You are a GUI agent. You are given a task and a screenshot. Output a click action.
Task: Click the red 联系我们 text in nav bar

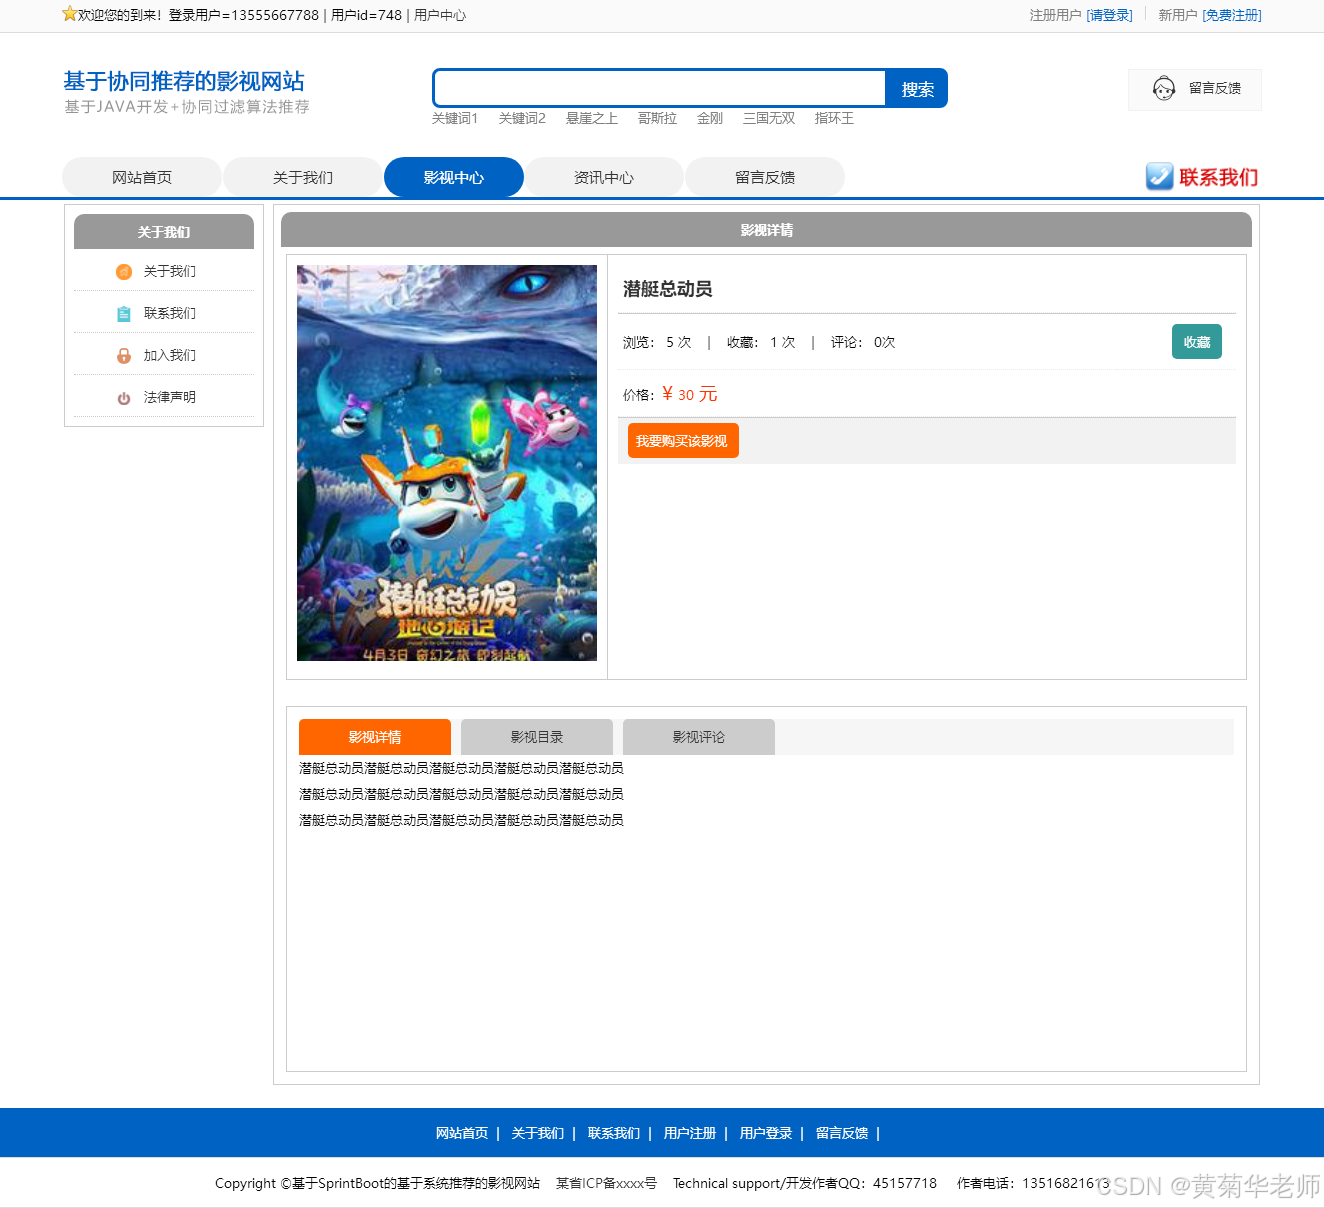pos(1218,177)
